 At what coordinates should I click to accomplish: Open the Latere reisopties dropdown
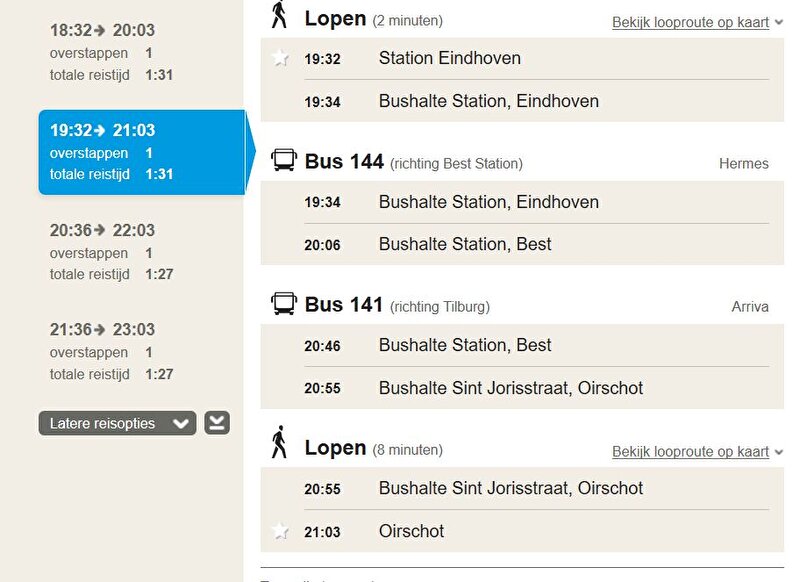coord(117,423)
